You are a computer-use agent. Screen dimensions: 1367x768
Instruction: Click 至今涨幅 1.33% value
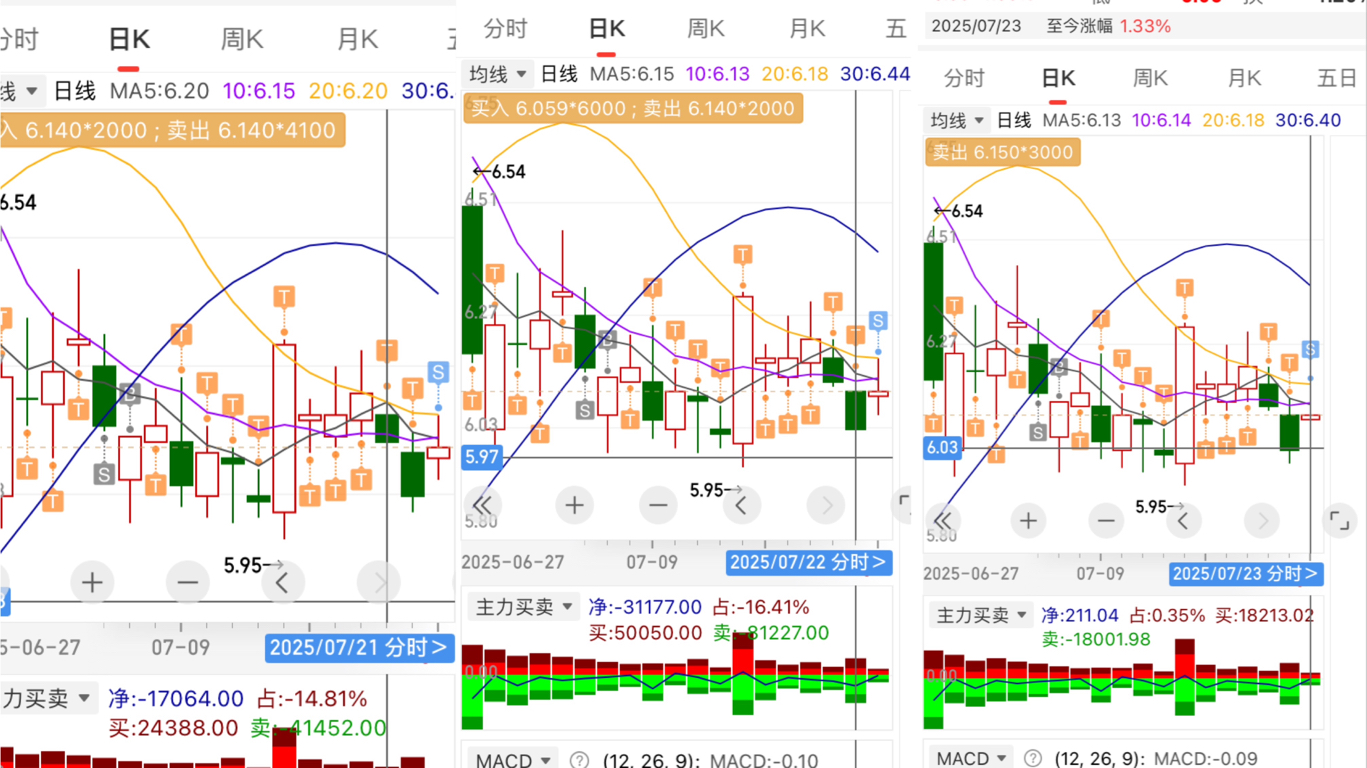coord(1145,26)
